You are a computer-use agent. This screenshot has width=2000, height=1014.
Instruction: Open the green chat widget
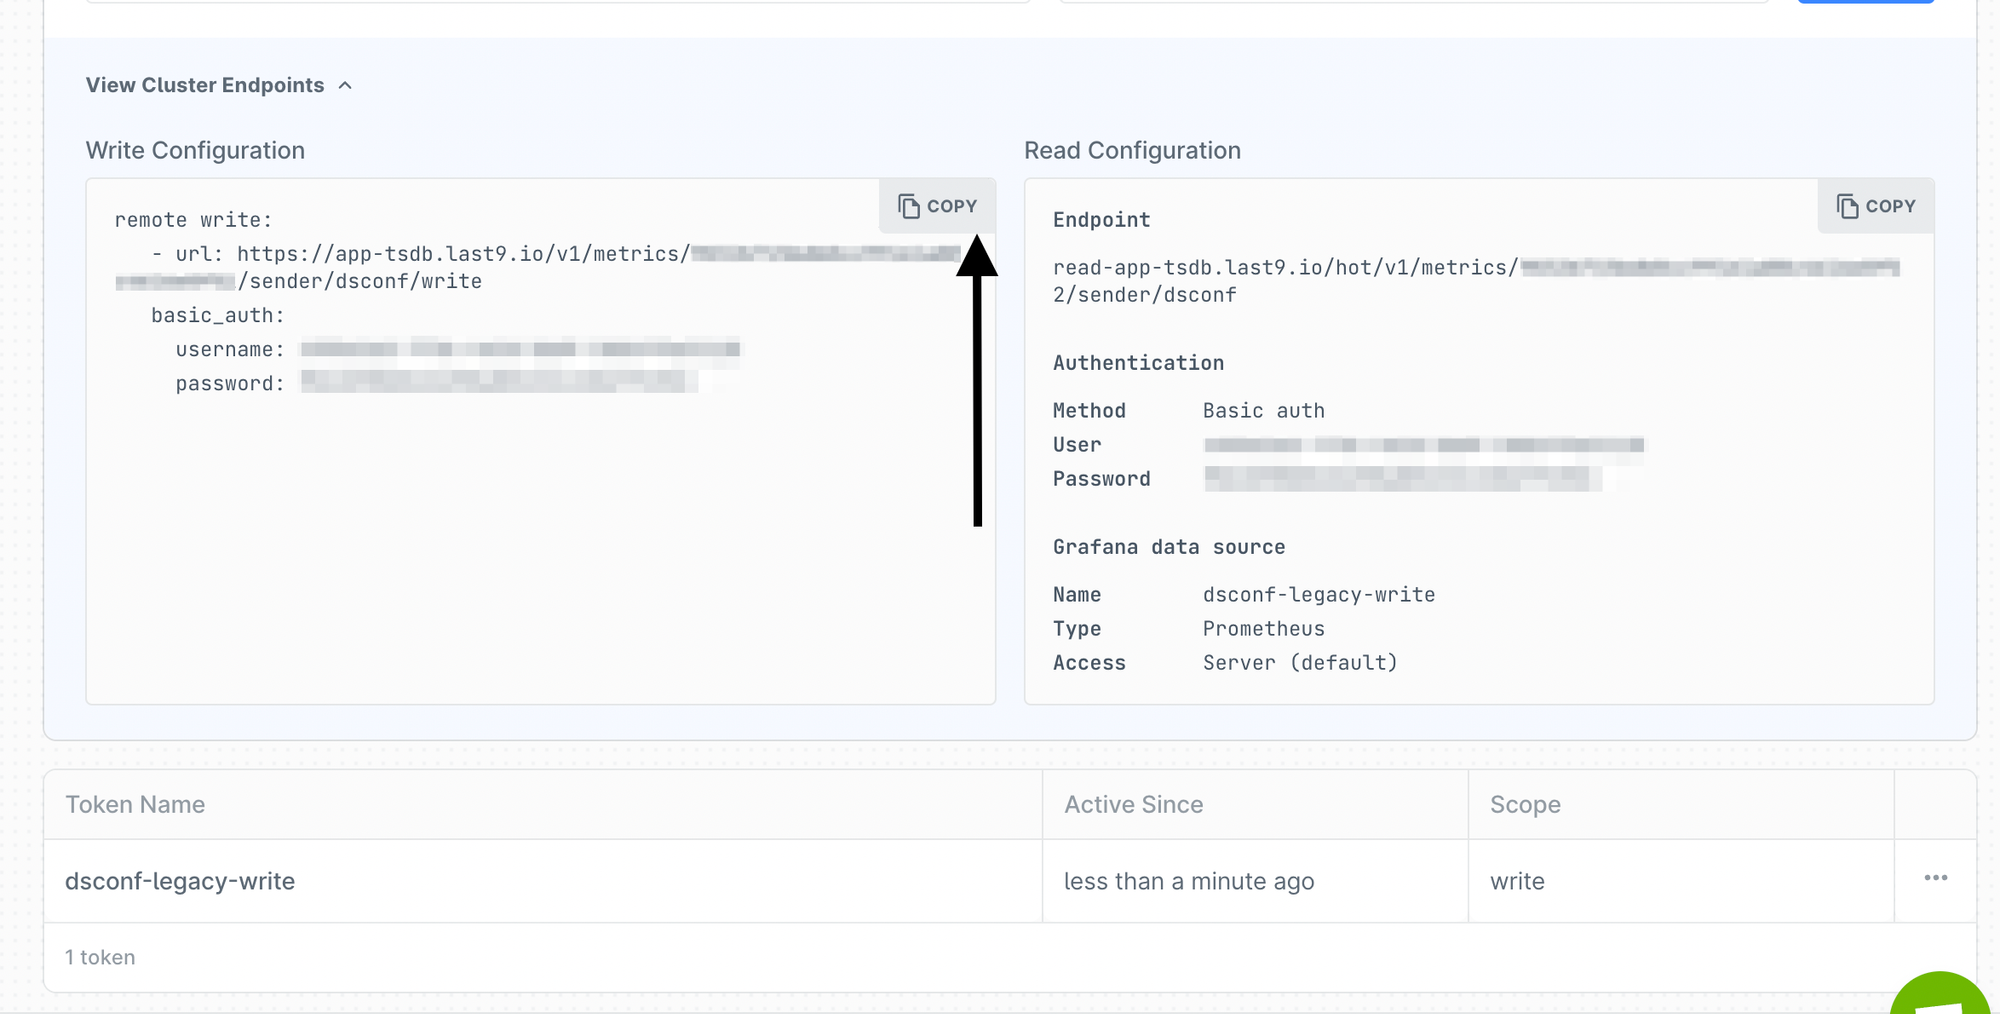point(1941,993)
